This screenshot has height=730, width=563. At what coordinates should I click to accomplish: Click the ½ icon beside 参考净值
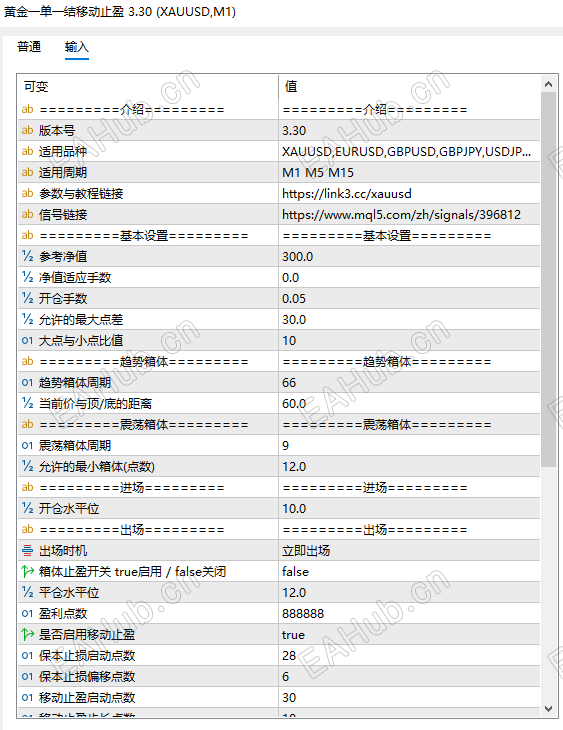27,256
